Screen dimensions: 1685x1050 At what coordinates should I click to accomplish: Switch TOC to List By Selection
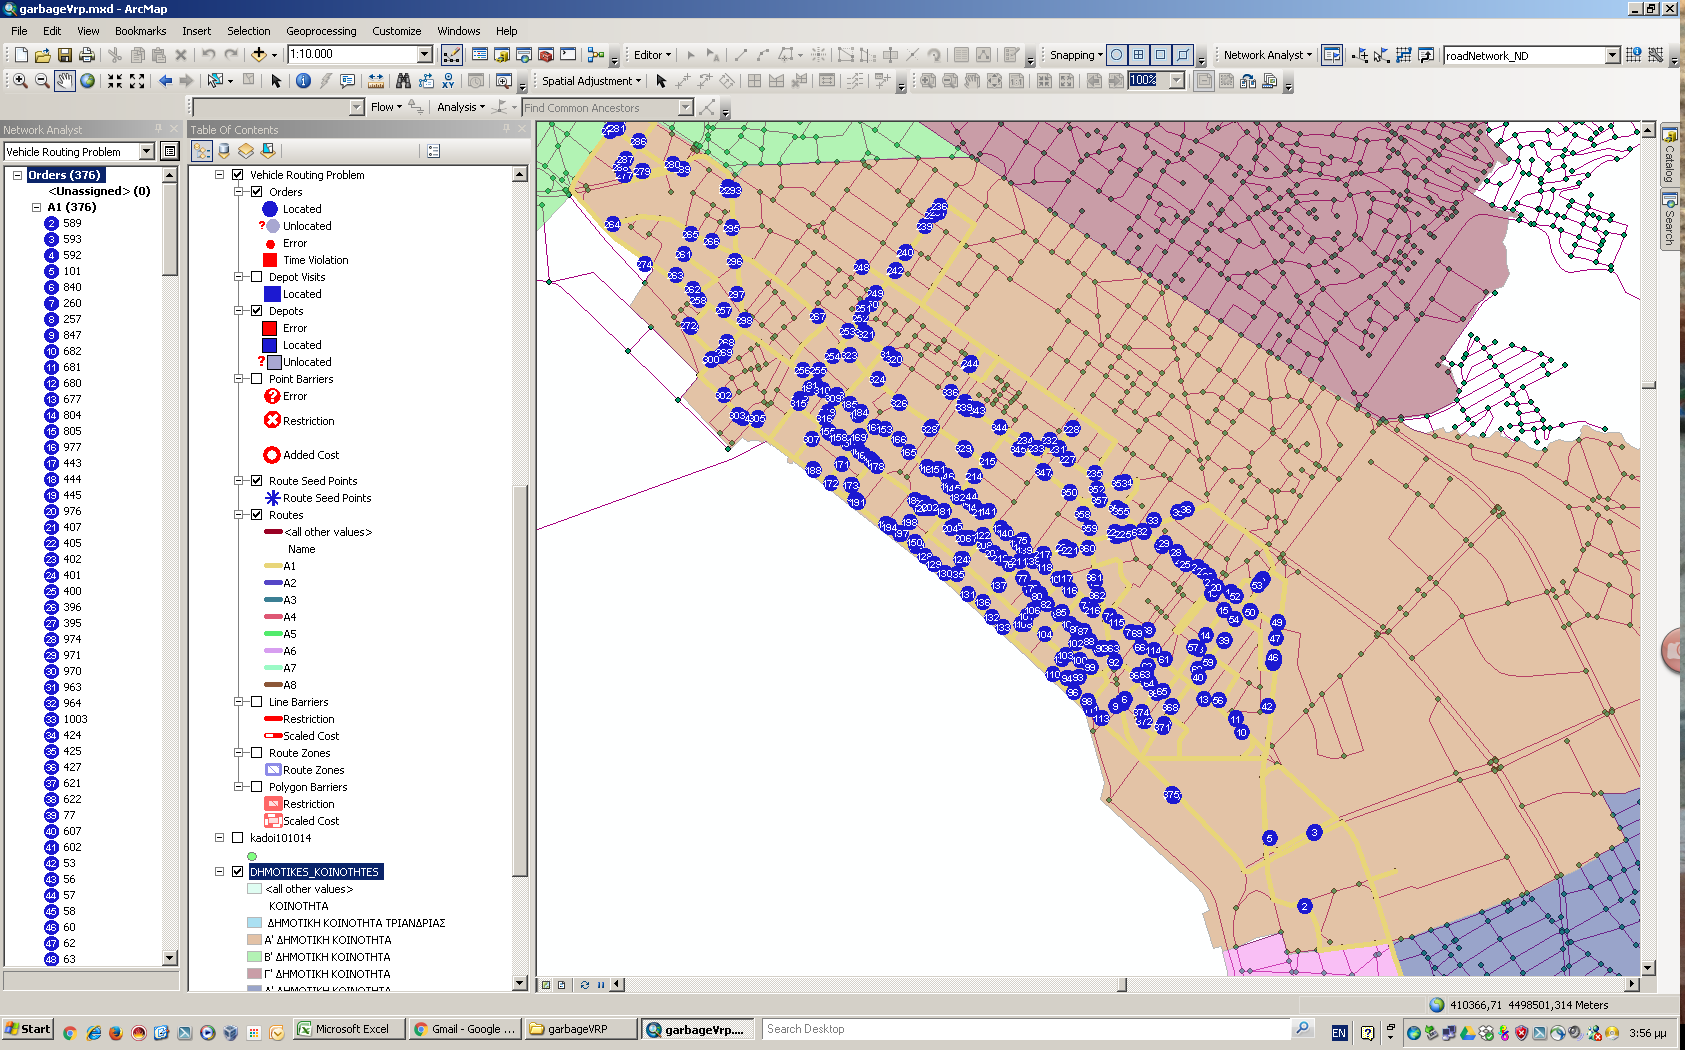click(x=268, y=151)
